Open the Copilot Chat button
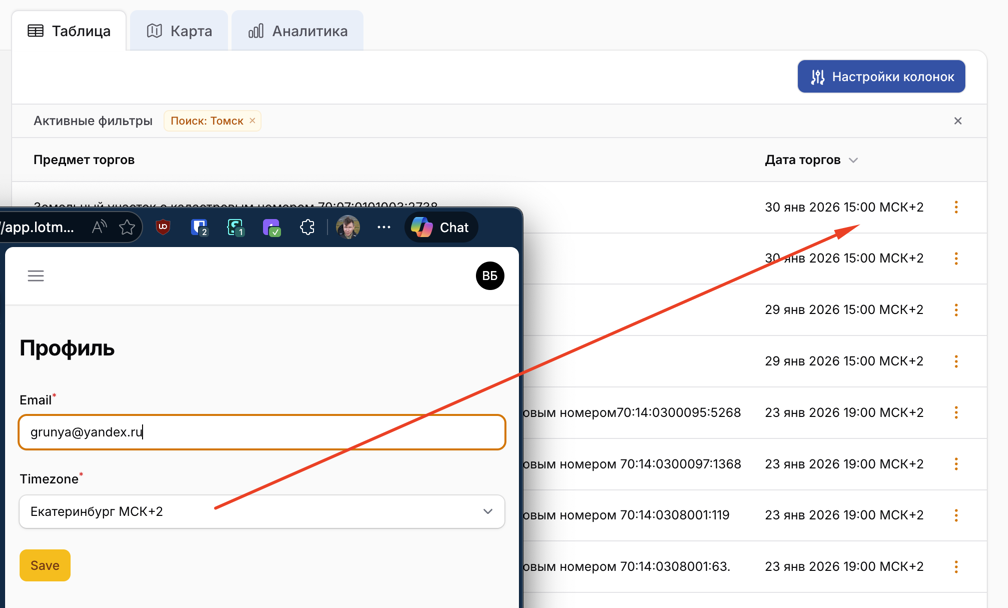Screen dimensions: 1008x608 440,228
